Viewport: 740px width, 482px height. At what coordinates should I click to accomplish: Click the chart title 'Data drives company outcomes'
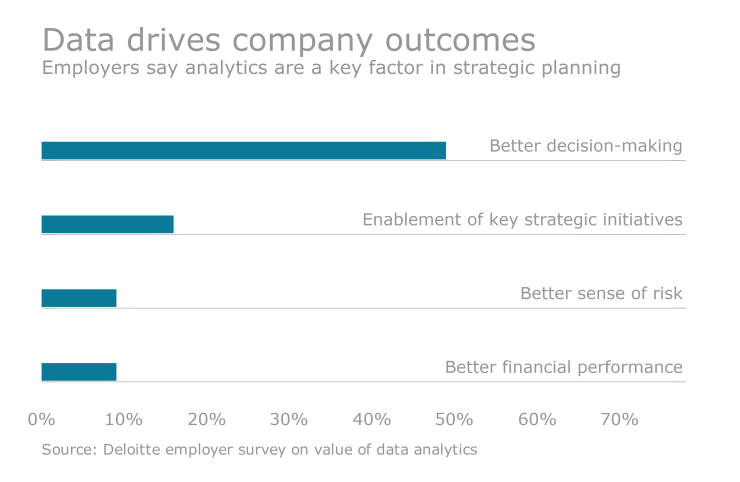[x=289, y=40]
